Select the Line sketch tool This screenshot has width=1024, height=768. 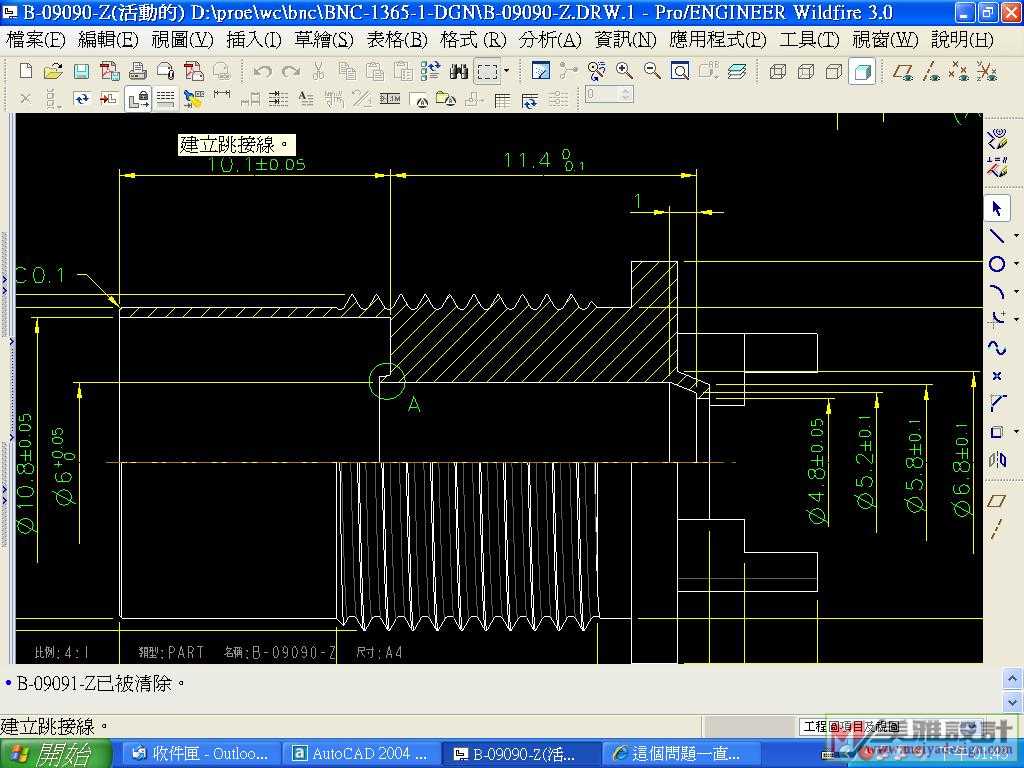[997, 236]
